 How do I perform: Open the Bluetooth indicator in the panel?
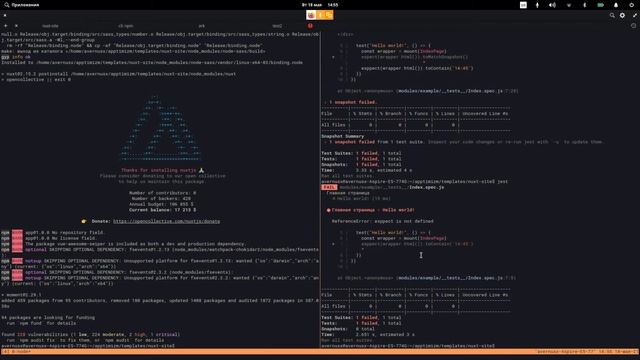click(x=584, y=5)
